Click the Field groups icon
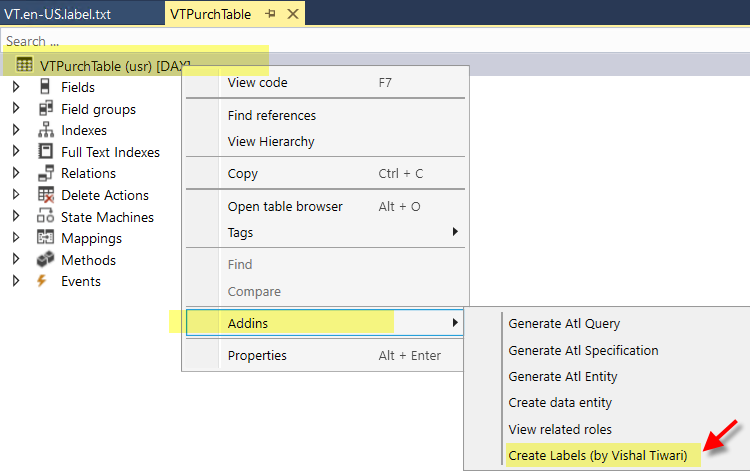Viewport: 750px width, 471px height. (46, 108)
